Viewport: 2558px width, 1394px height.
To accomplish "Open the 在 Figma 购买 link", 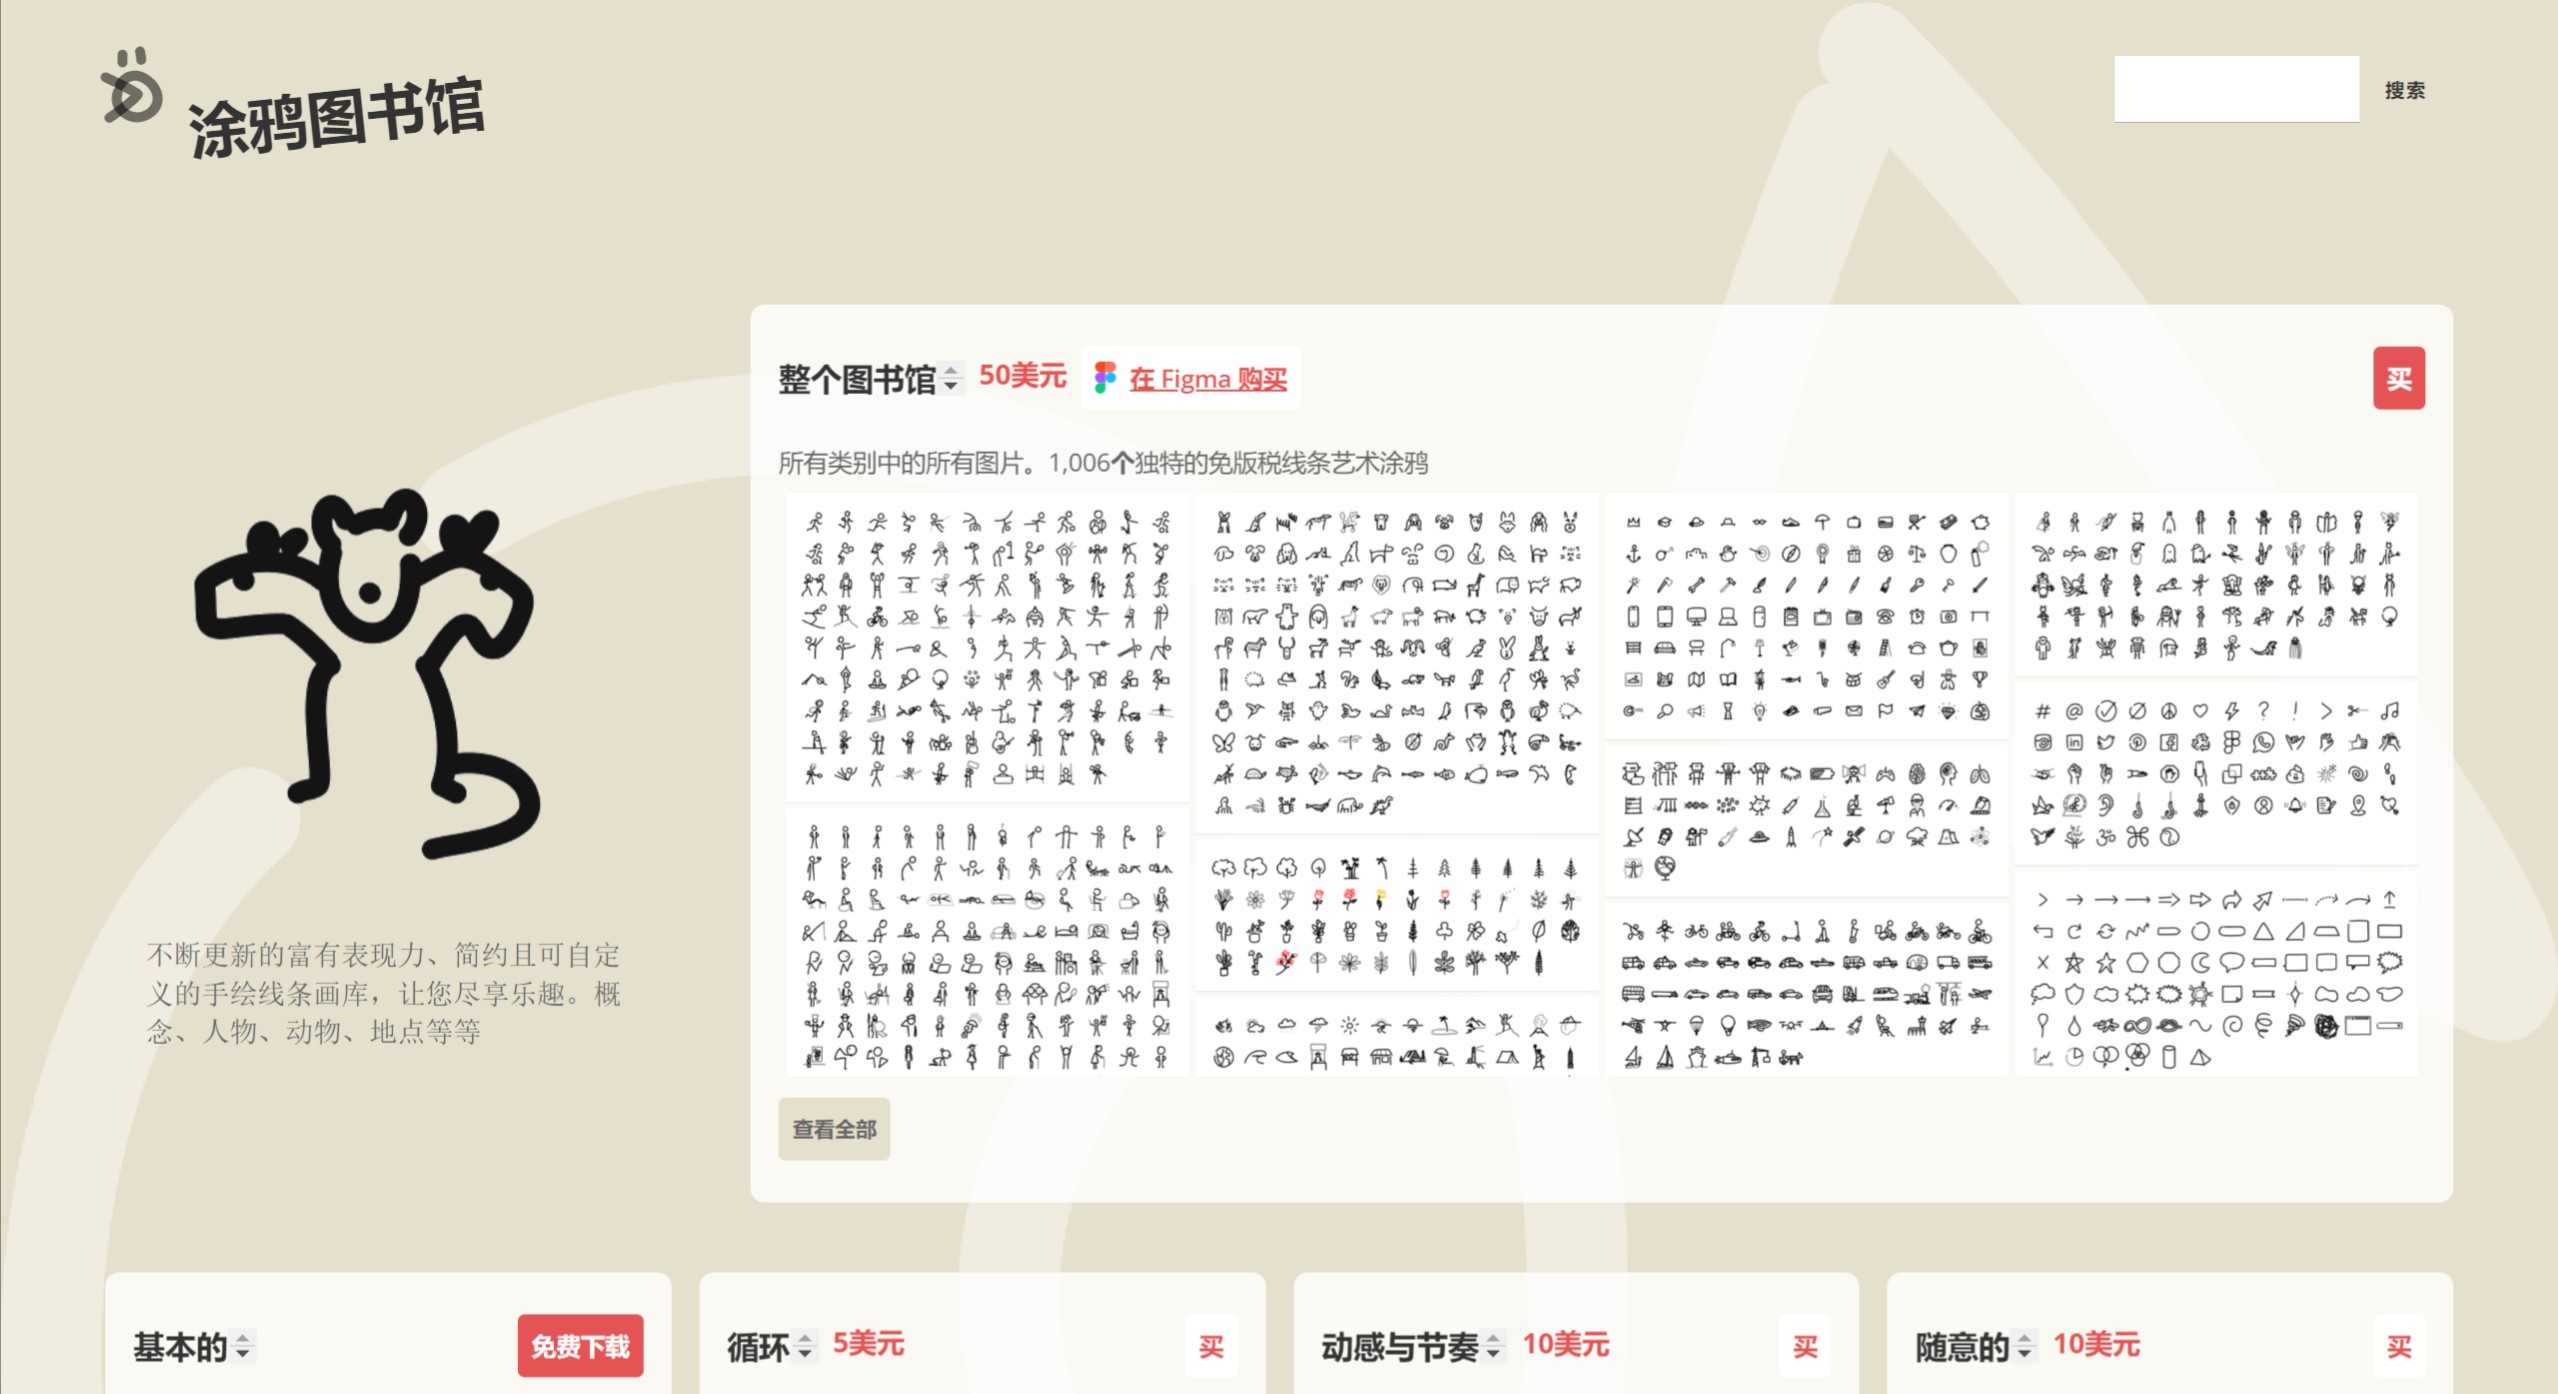I will (x=1207, y=379).
